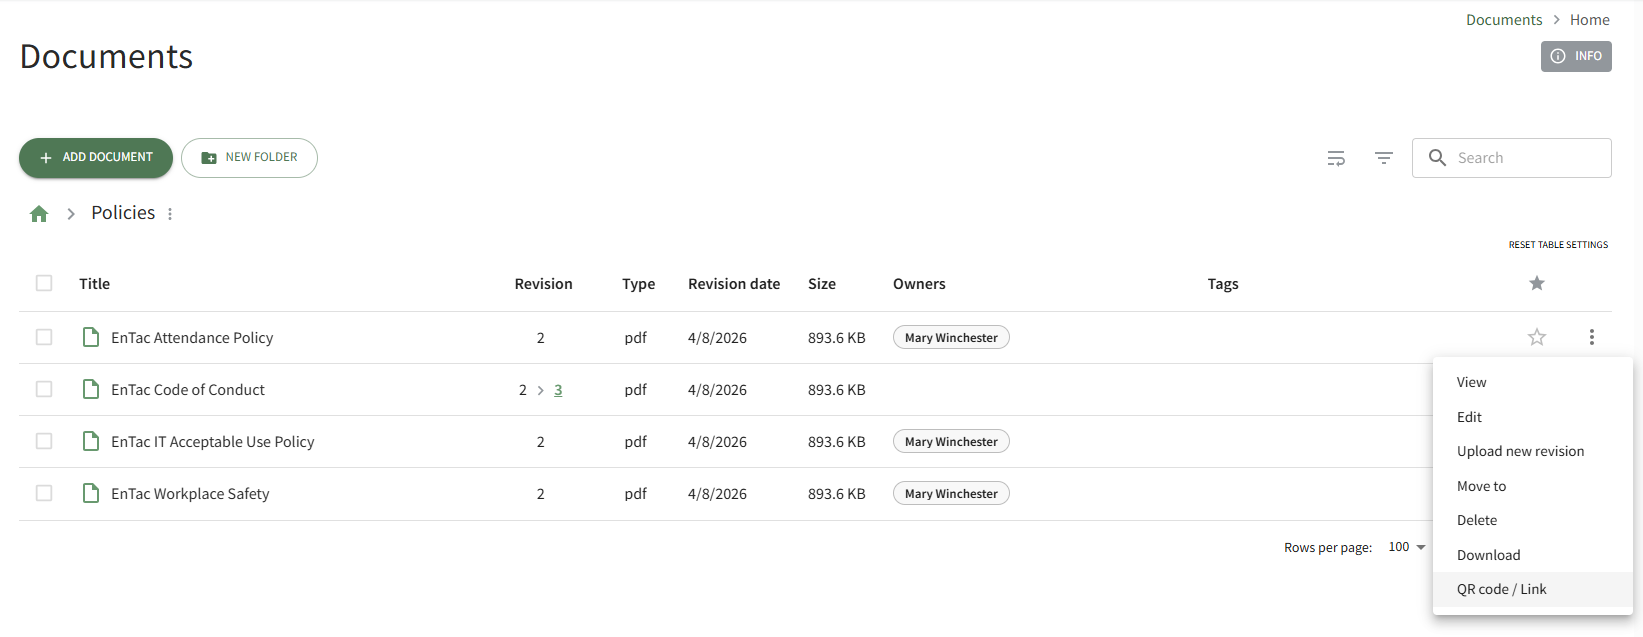Choose QR code / Link from menu
The height and width of the screenshot is (637, 1643).
(1501, 590)
